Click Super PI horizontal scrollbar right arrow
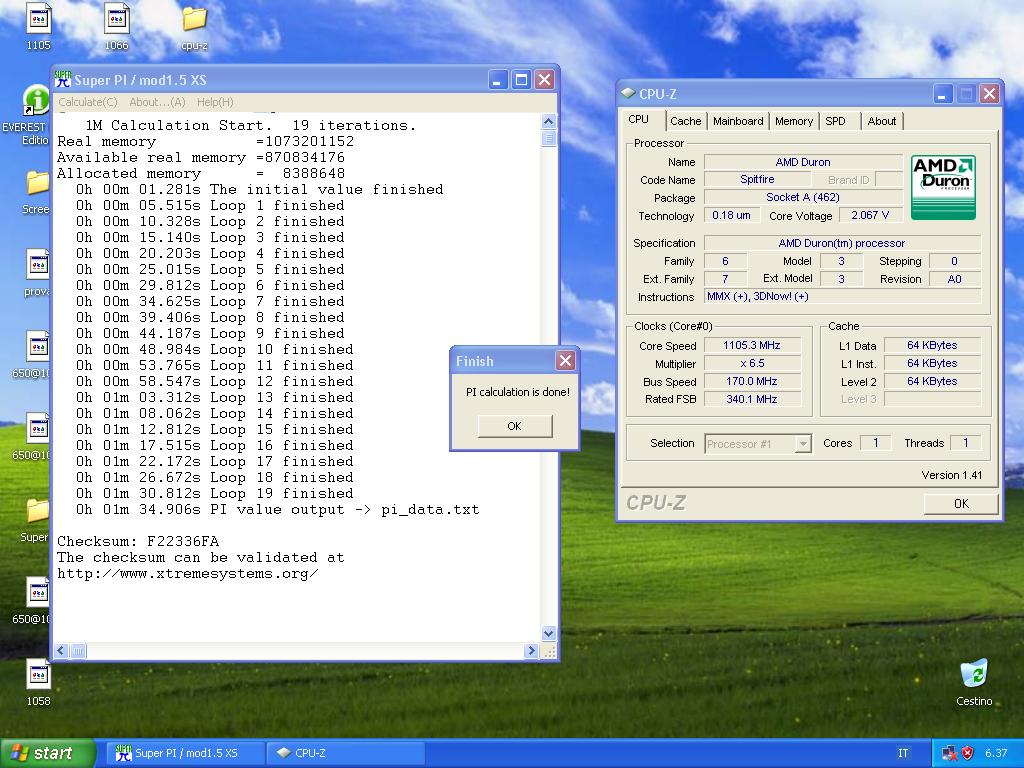 (x=531, y=650)
